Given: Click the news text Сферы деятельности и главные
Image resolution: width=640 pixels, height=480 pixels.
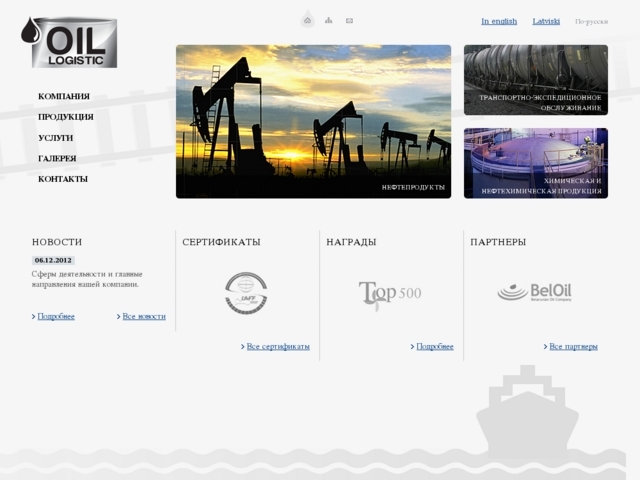Looking at the screenshot, I should [x=87, y=274].
